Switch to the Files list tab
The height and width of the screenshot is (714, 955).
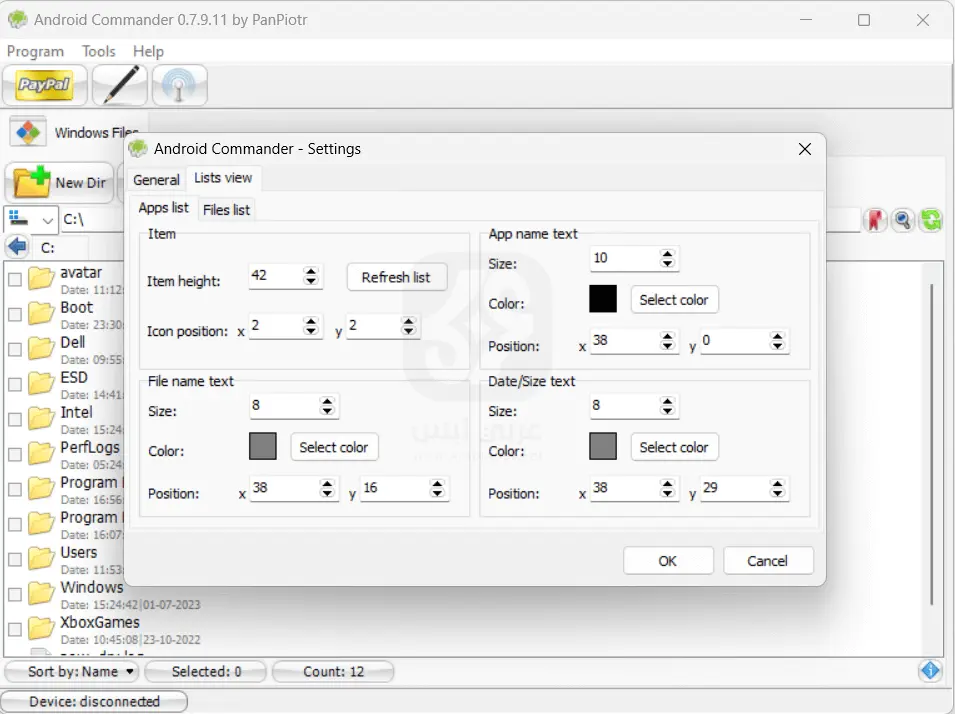coord(226,209)
